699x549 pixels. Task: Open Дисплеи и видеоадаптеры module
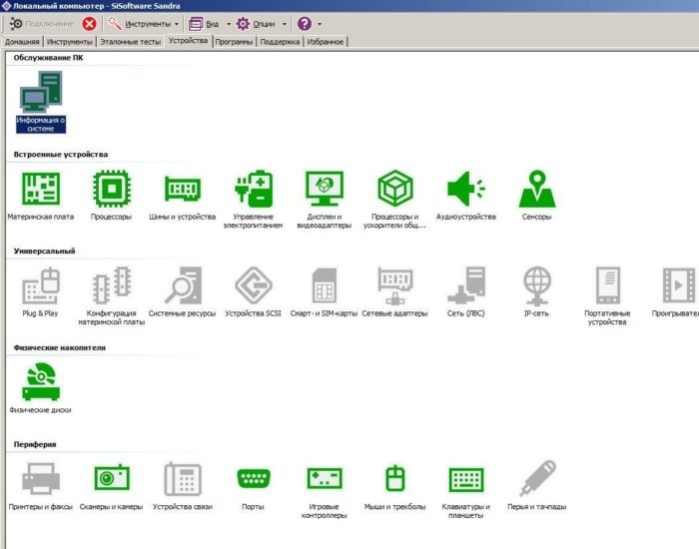324,200
